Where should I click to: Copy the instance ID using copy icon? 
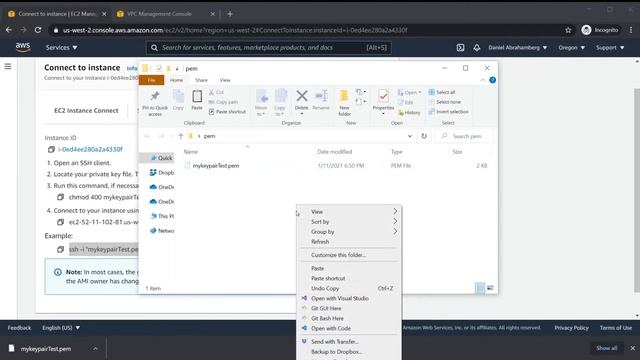[x=51, y=149]
